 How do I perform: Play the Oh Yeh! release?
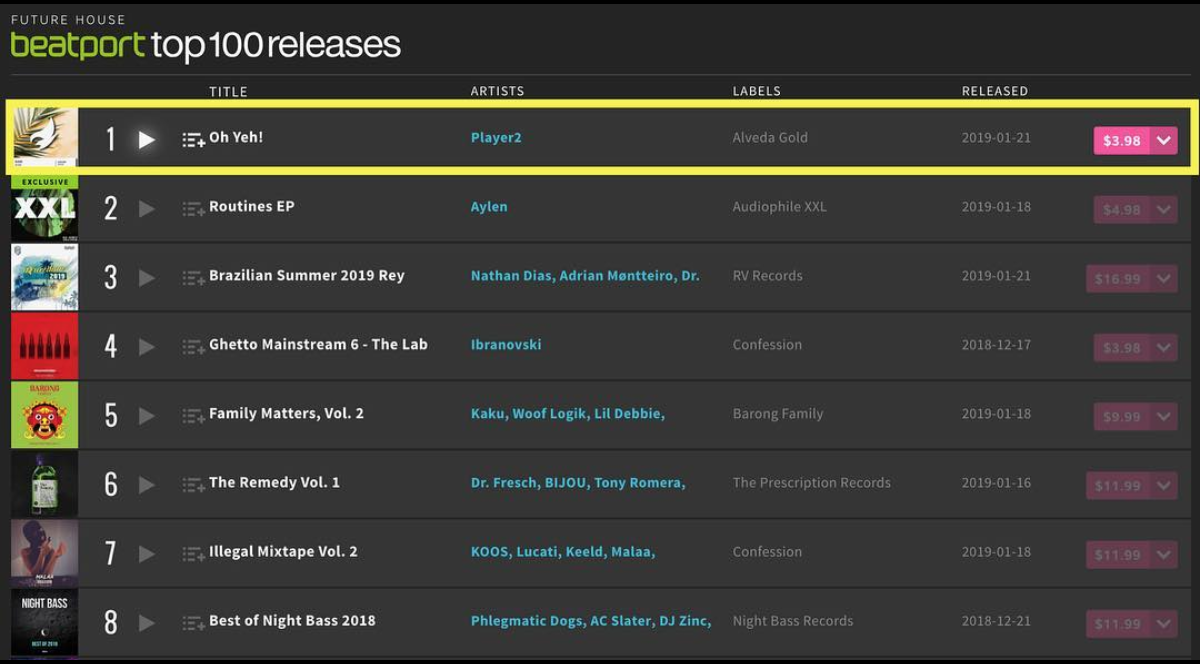click(x=147, y=139)
